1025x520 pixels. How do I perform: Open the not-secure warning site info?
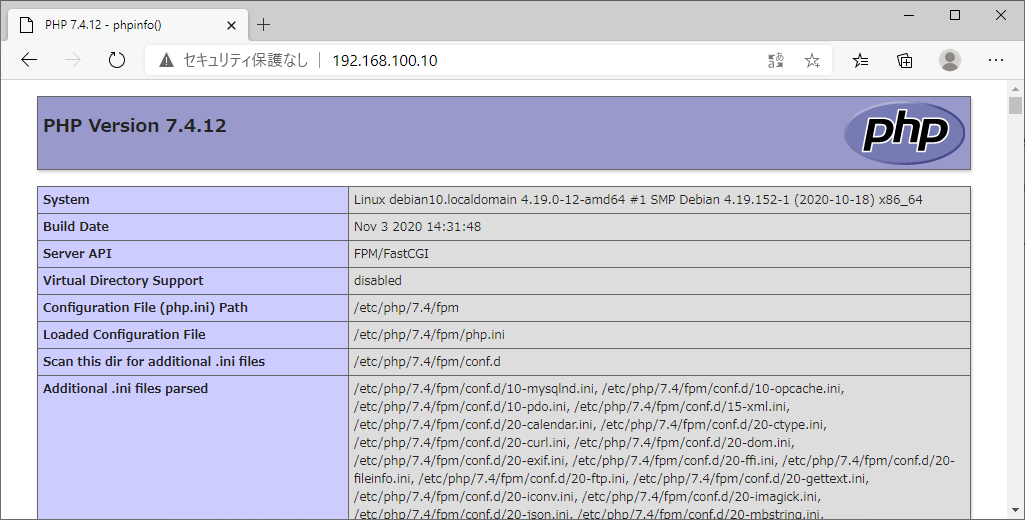pyautogui.click(x=167, y=61)
